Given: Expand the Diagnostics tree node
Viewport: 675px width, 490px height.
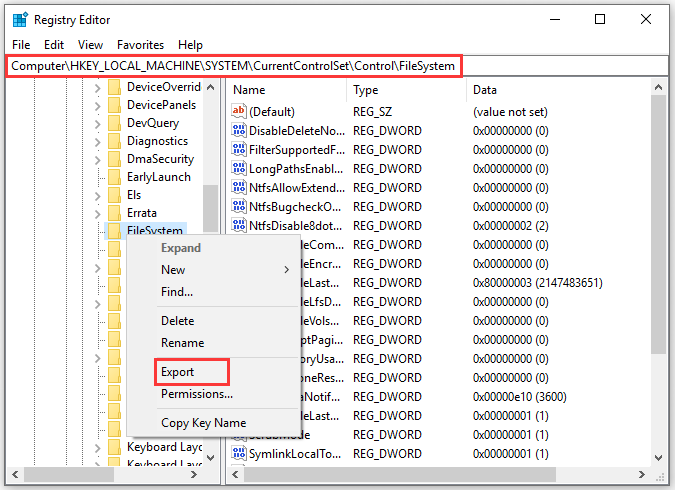Looking at the screenshot, I should pos(97,142).
